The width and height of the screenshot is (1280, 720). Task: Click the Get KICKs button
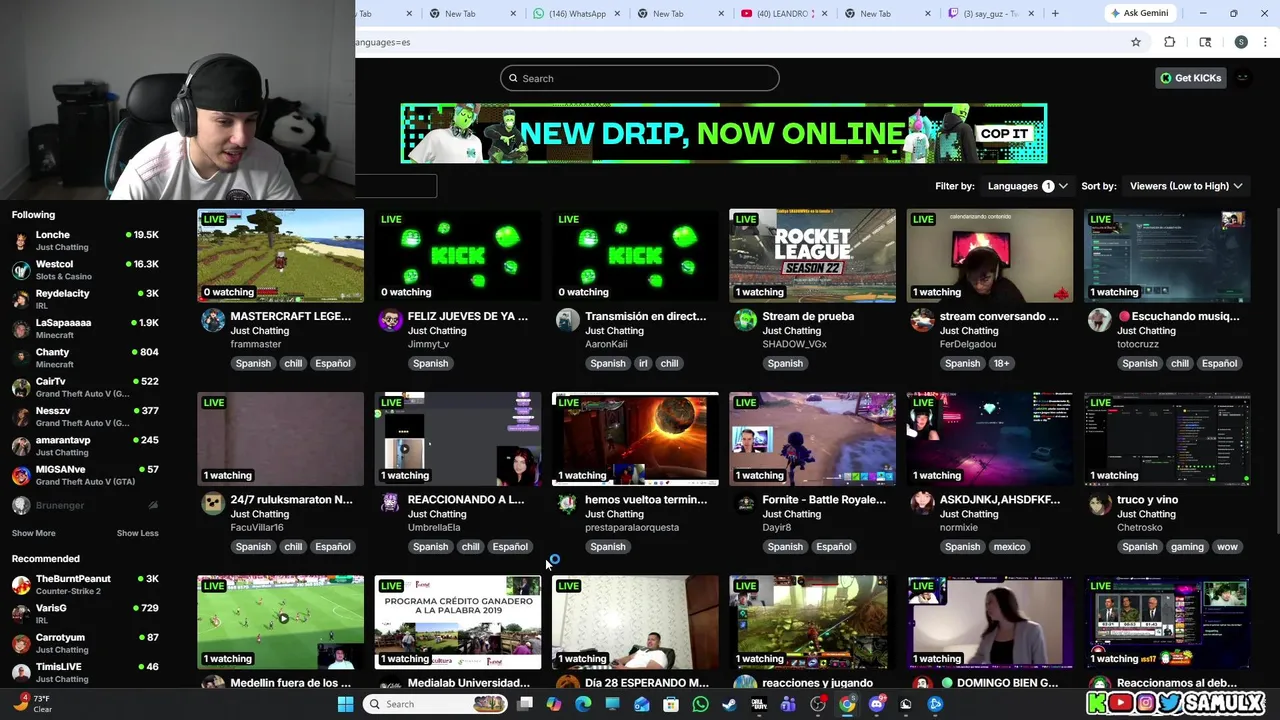[x=1190, y=78]
